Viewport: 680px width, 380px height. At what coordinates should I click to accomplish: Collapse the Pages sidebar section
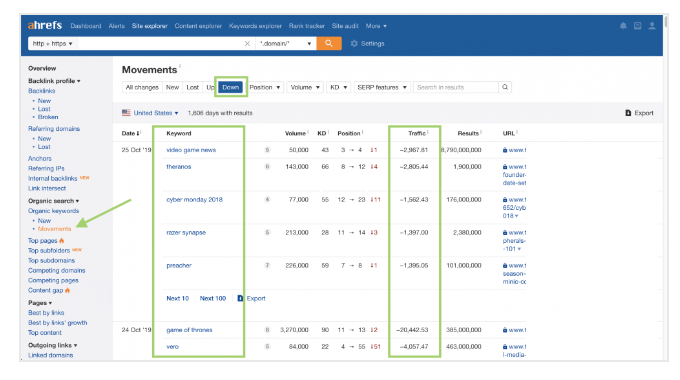(40, 303)
